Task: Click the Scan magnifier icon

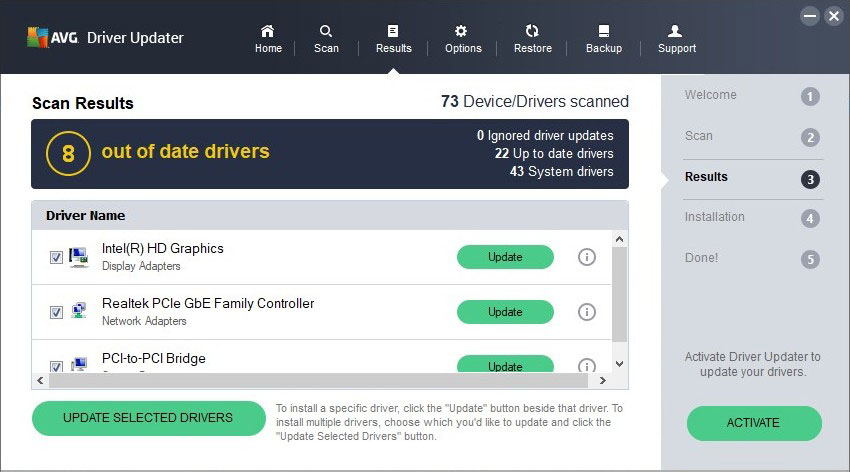Action: (326, 31)
